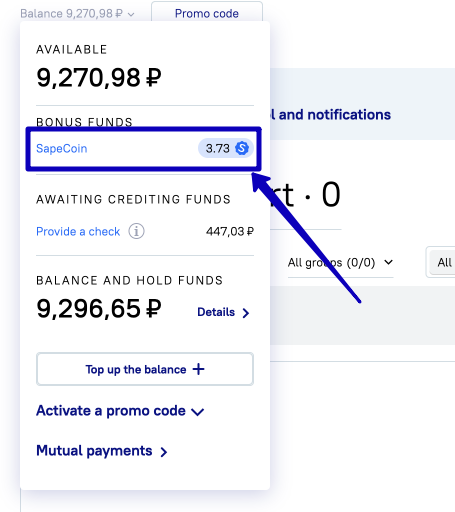Image resolution: width=455 pixels, height=512 pixels.
Task: Open balance Details link
Action: tap(216, 312)
